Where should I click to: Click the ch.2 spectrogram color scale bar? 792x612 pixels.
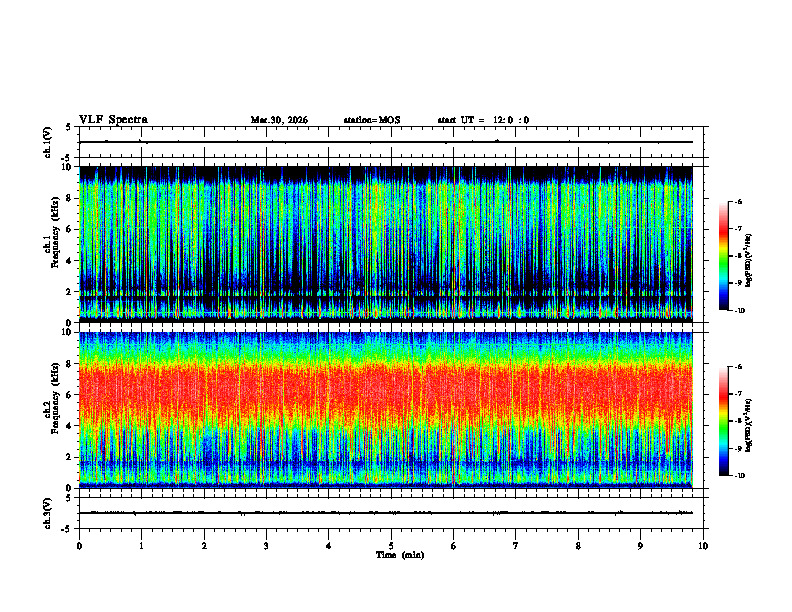(x=723, y=421)
